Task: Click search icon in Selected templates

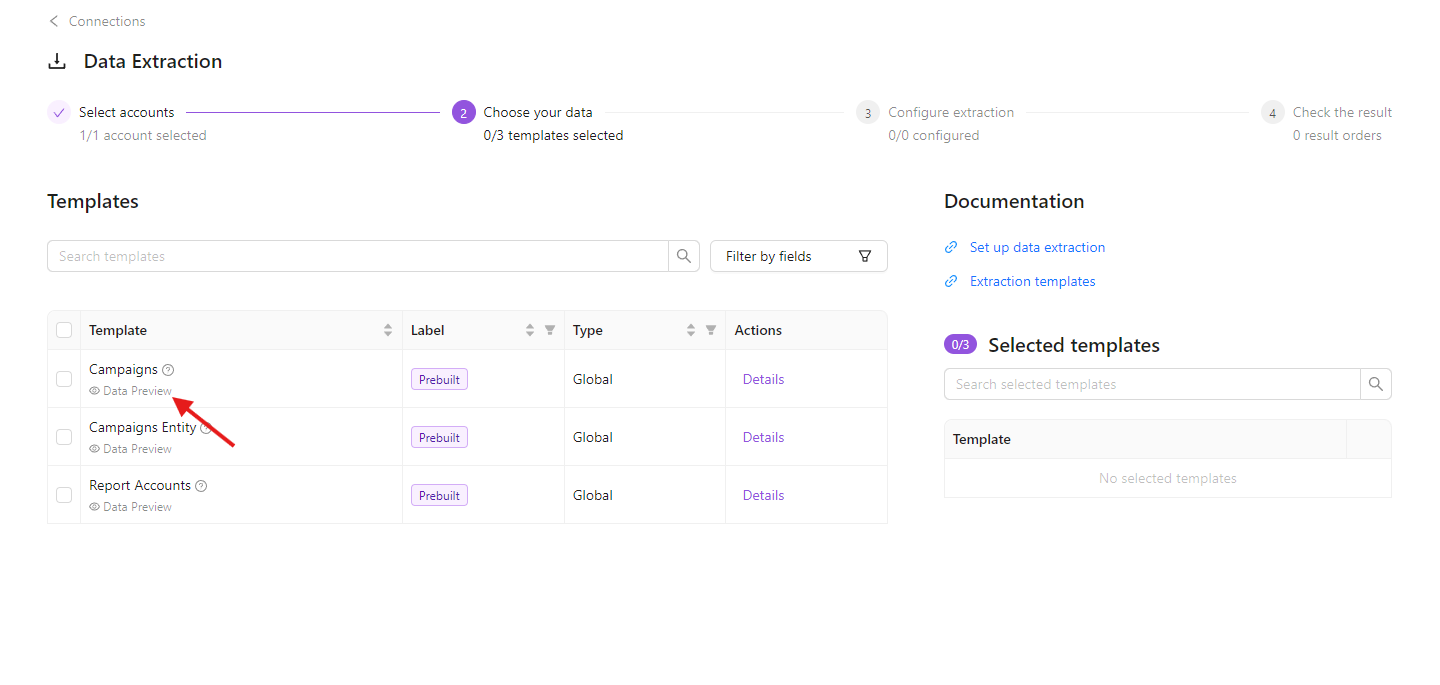Action: tap(1375, 384)
